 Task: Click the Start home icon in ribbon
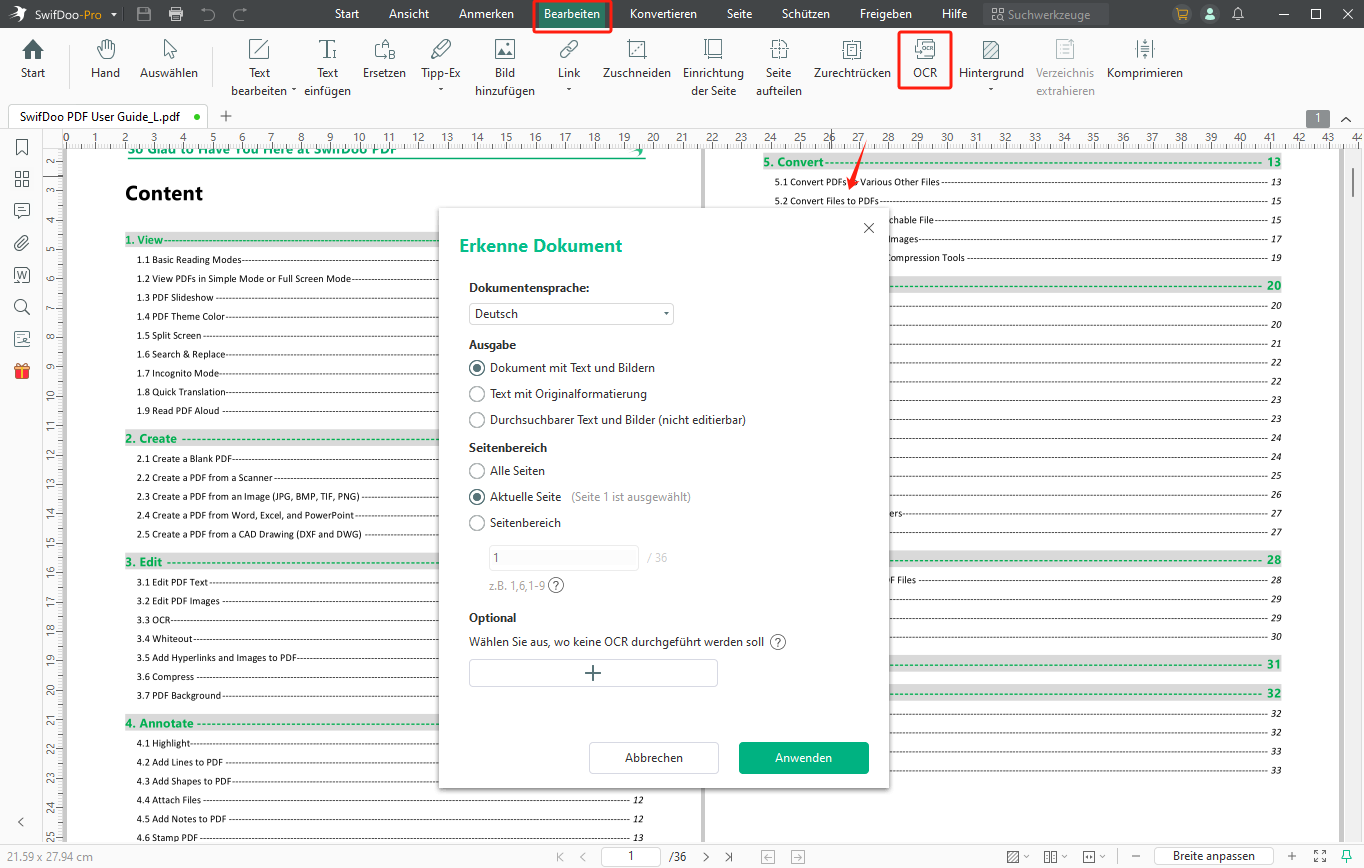click(33, 59)
